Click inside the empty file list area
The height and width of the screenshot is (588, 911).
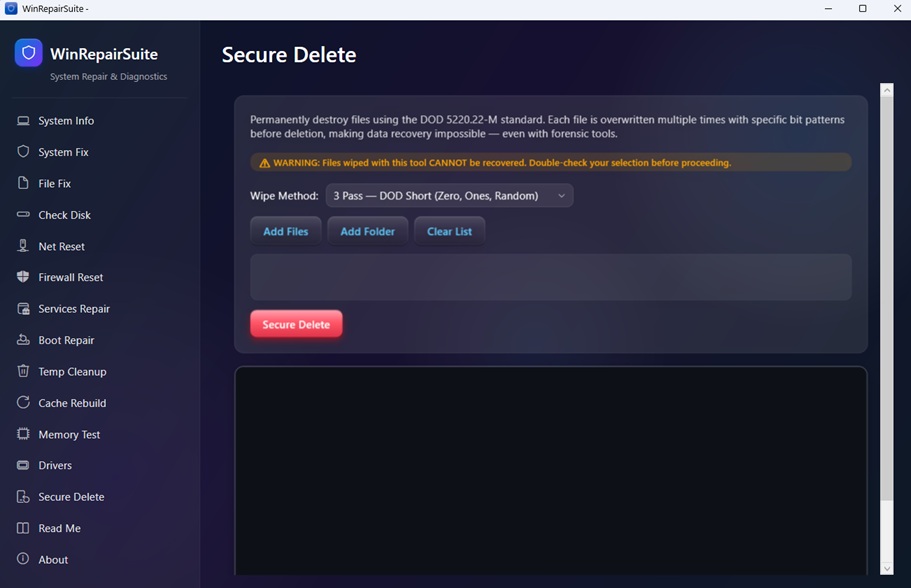(550, 277)
